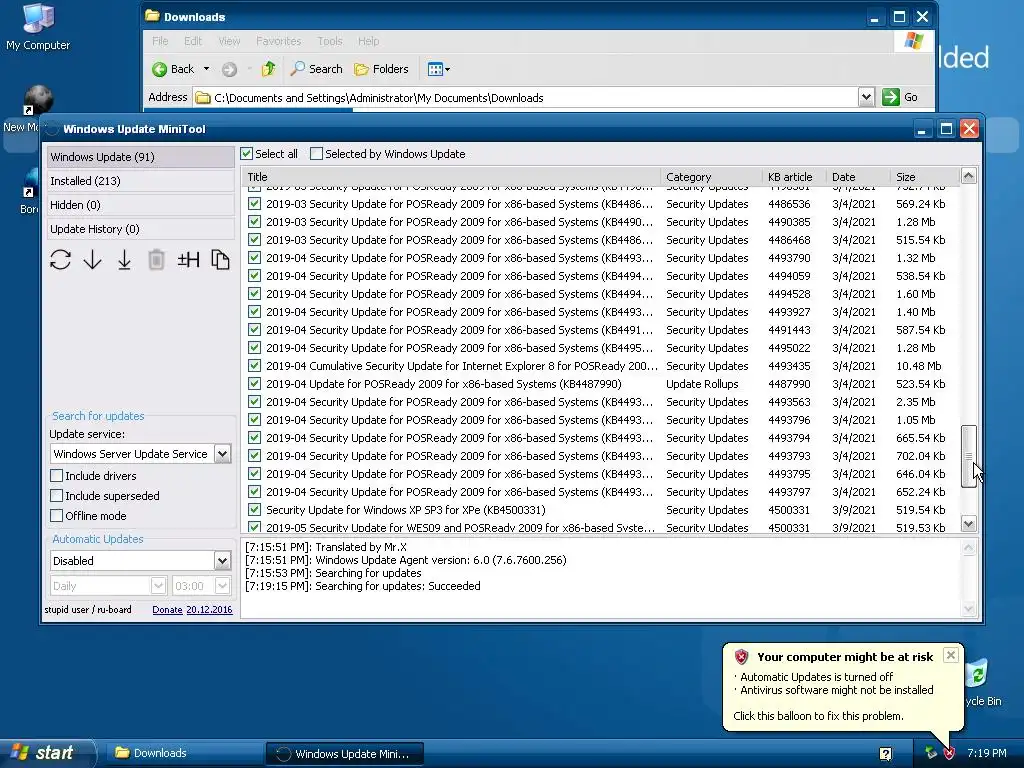The height and width of the screenshot is (768, 1024).
Task: Click Back arrow in Downloads window
Action: [x=173, y=69]
